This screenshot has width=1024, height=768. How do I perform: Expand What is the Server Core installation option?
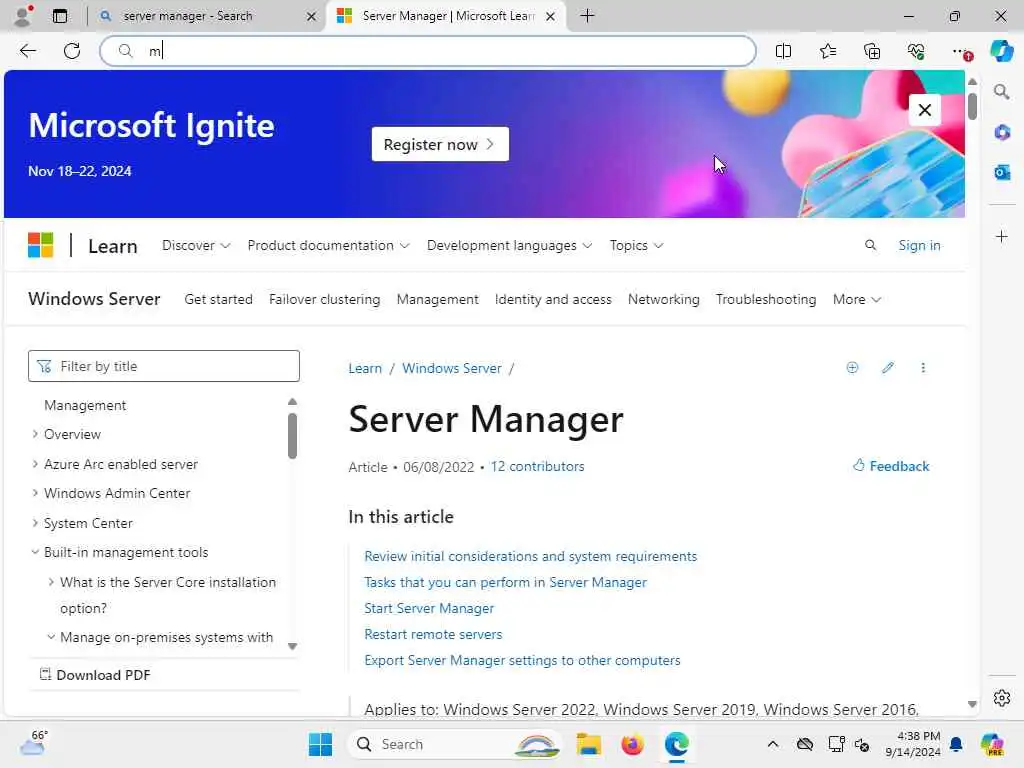click(51, 582)
